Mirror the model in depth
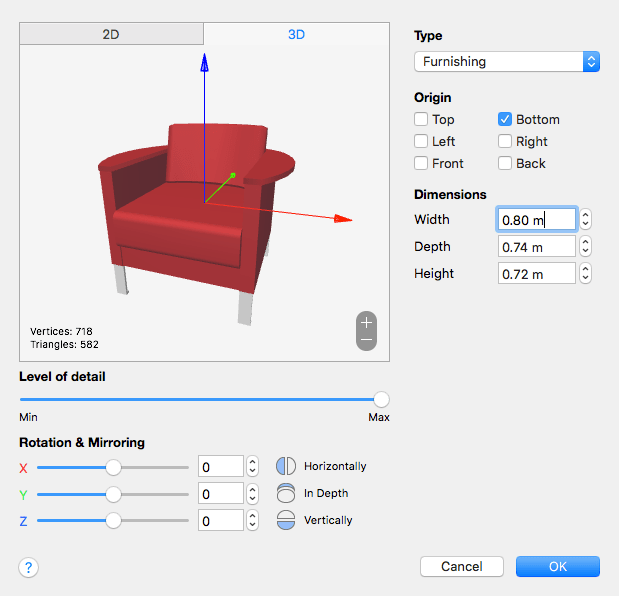Viewport: 619px width, 596px height. point(286,493)
